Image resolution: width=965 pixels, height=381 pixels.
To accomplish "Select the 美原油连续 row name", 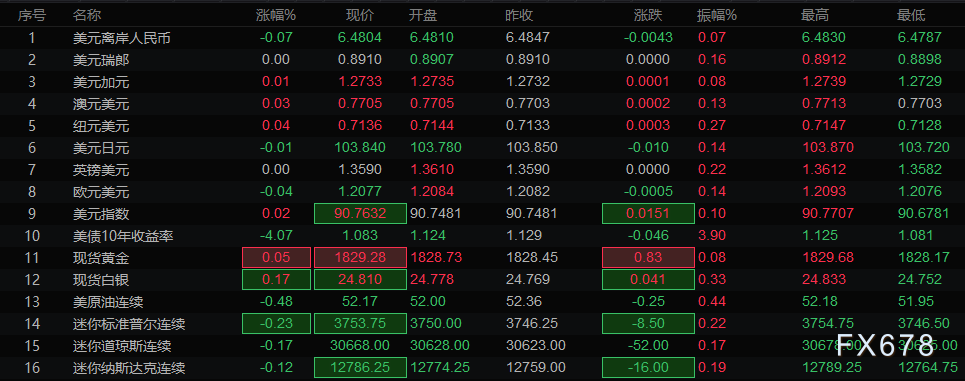I will click(108, 302).
